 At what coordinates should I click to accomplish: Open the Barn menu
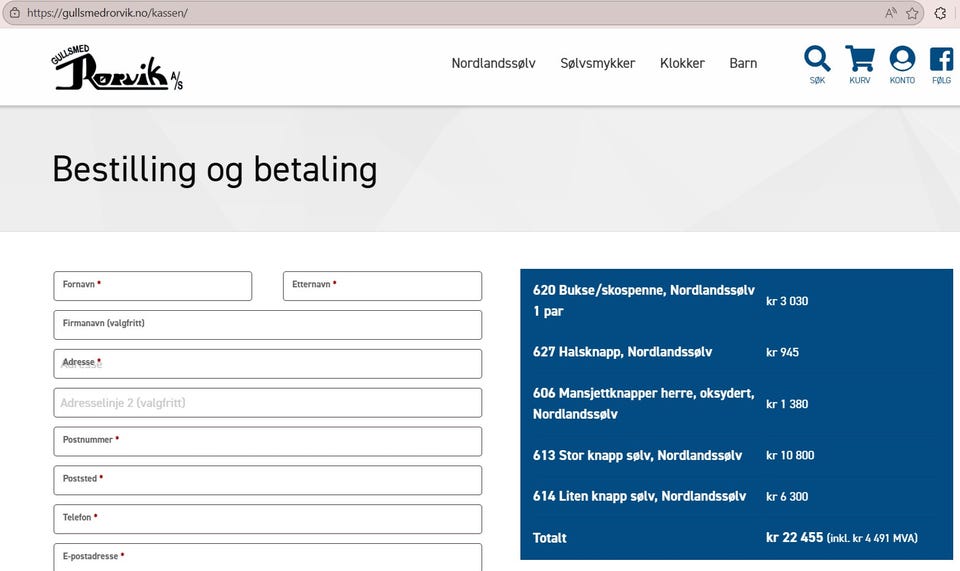coord(743,63)
